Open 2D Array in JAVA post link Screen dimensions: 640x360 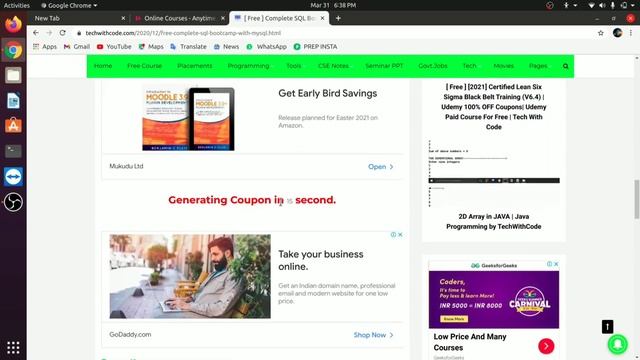click(493, 221)
